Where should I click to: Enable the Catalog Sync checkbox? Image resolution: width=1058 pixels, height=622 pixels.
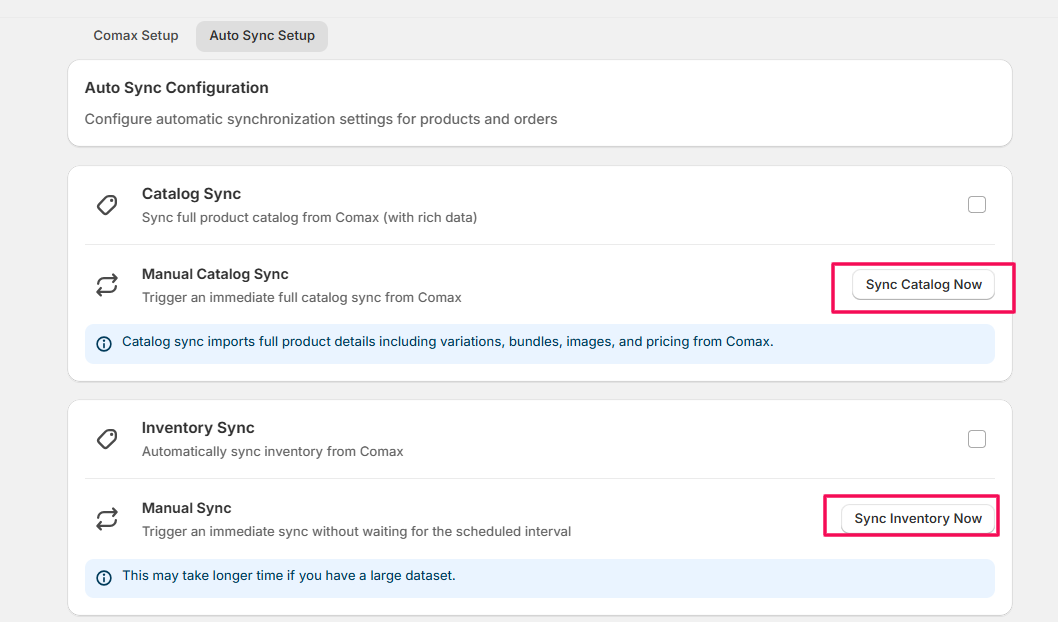pos(977,205)
